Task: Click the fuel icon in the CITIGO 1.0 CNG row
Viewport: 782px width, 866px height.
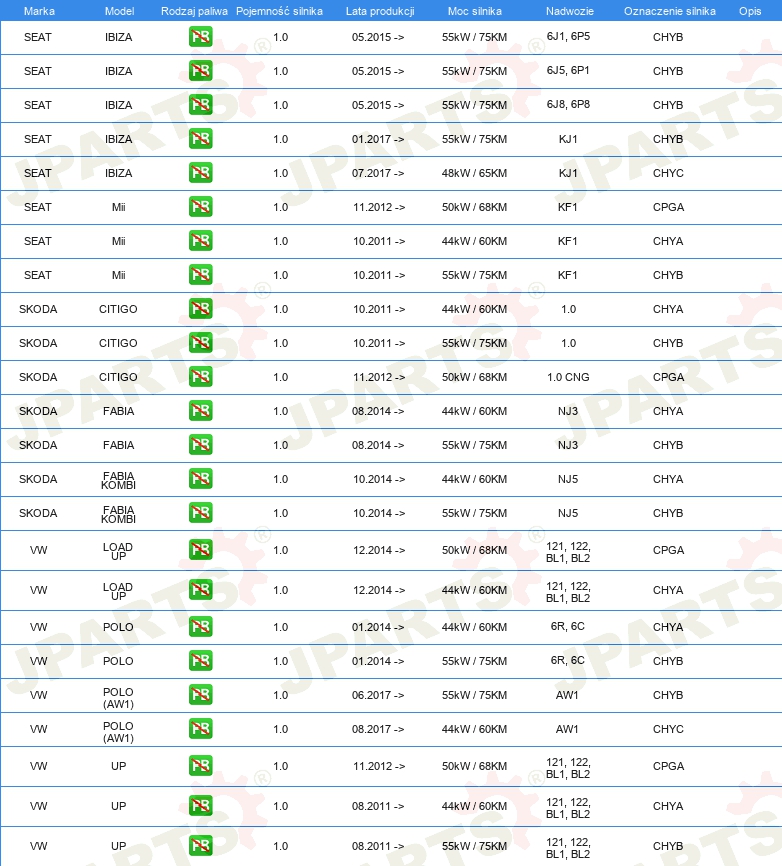Action: 200,377
